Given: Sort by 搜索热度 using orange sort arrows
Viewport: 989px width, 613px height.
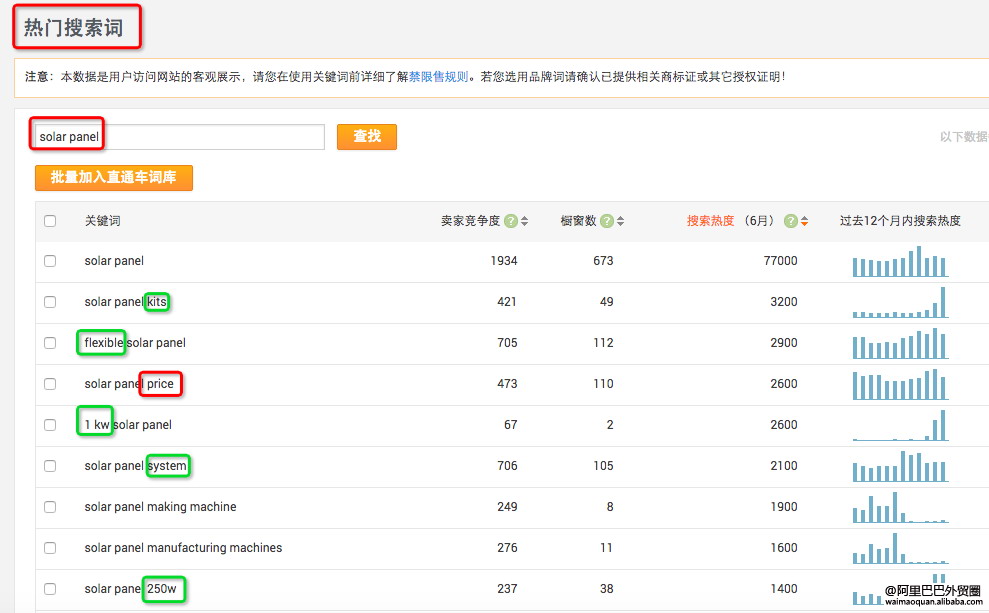Looking at the screenshot, I should (805, 221).
